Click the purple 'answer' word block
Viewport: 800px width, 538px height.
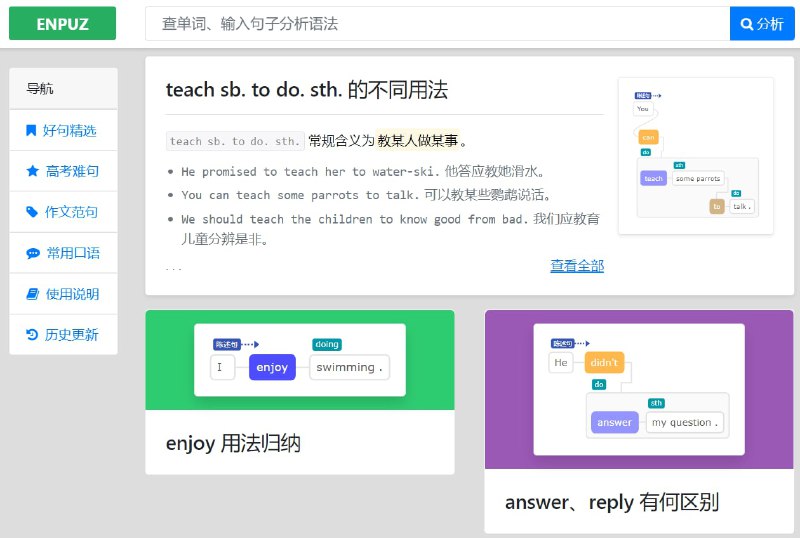pos(614,422)
